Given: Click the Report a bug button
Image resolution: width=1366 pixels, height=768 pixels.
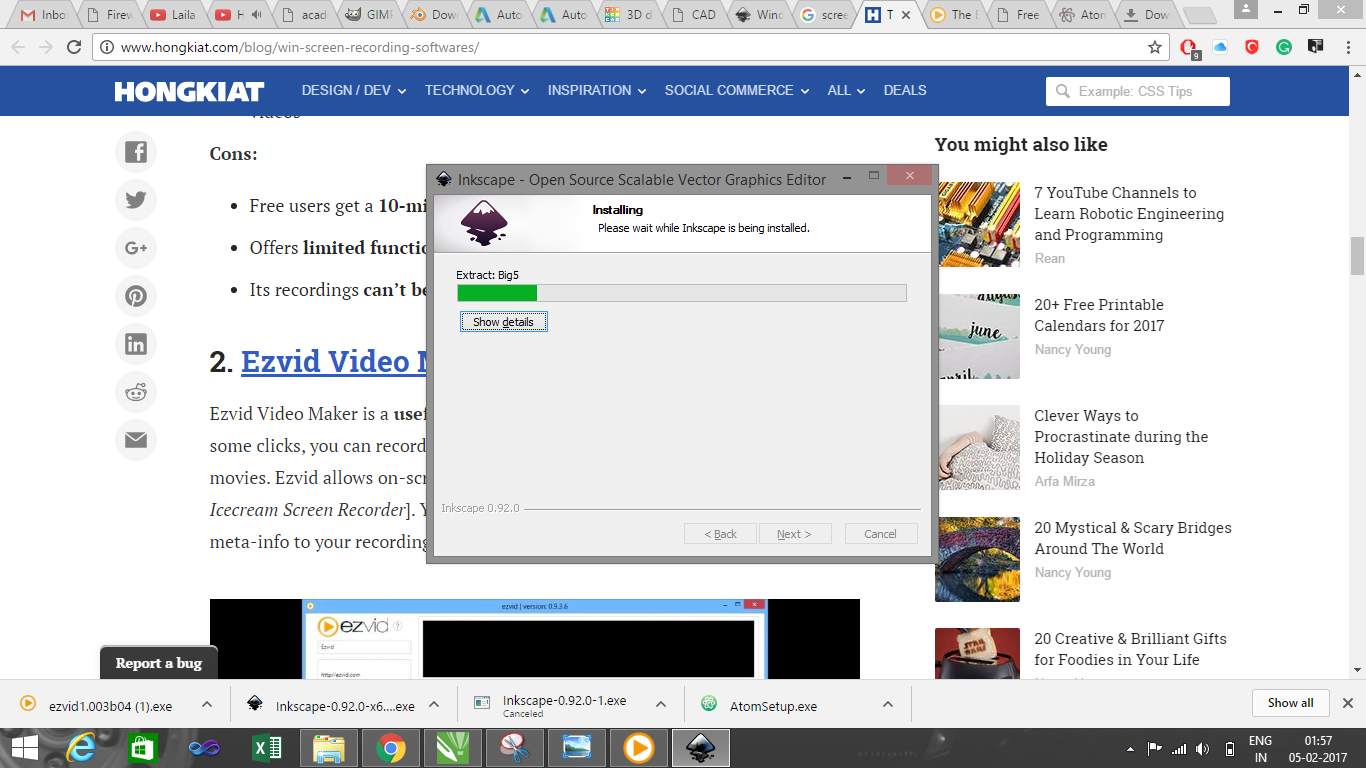Looking at the screenshot, I should click(x=159, y=663).
